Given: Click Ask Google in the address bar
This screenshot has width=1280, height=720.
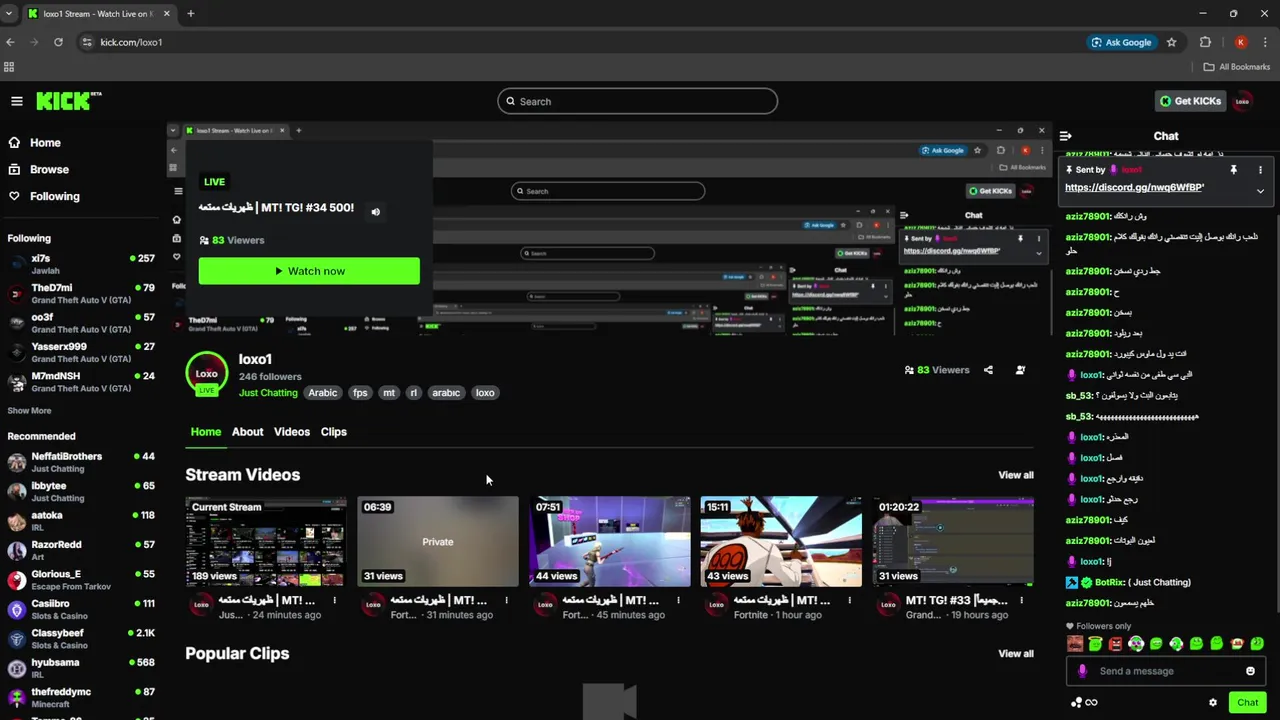Looking at the screenshot, I should click(1121, 42).
